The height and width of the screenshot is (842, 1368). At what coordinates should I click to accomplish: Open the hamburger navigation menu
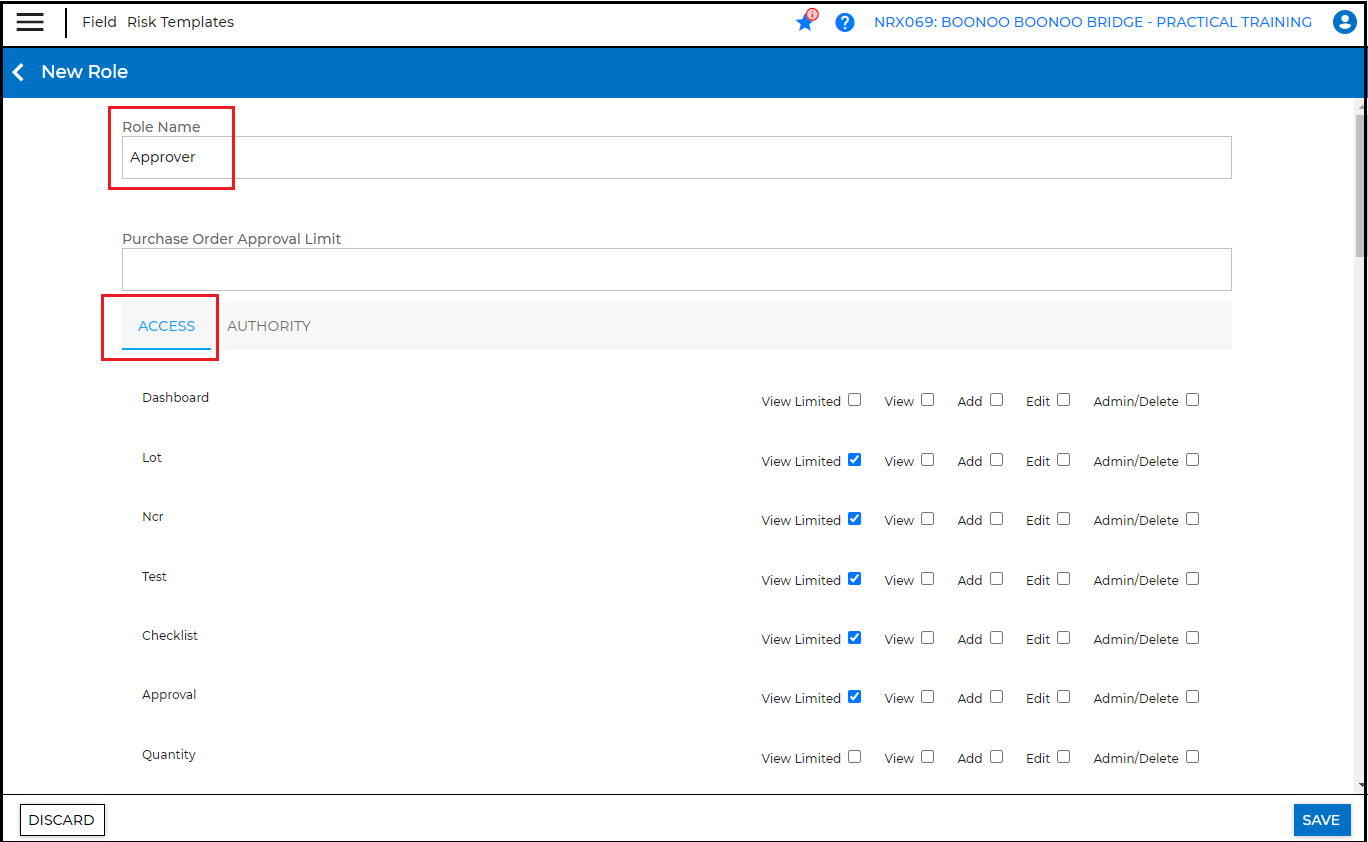(x=30, y=22)
